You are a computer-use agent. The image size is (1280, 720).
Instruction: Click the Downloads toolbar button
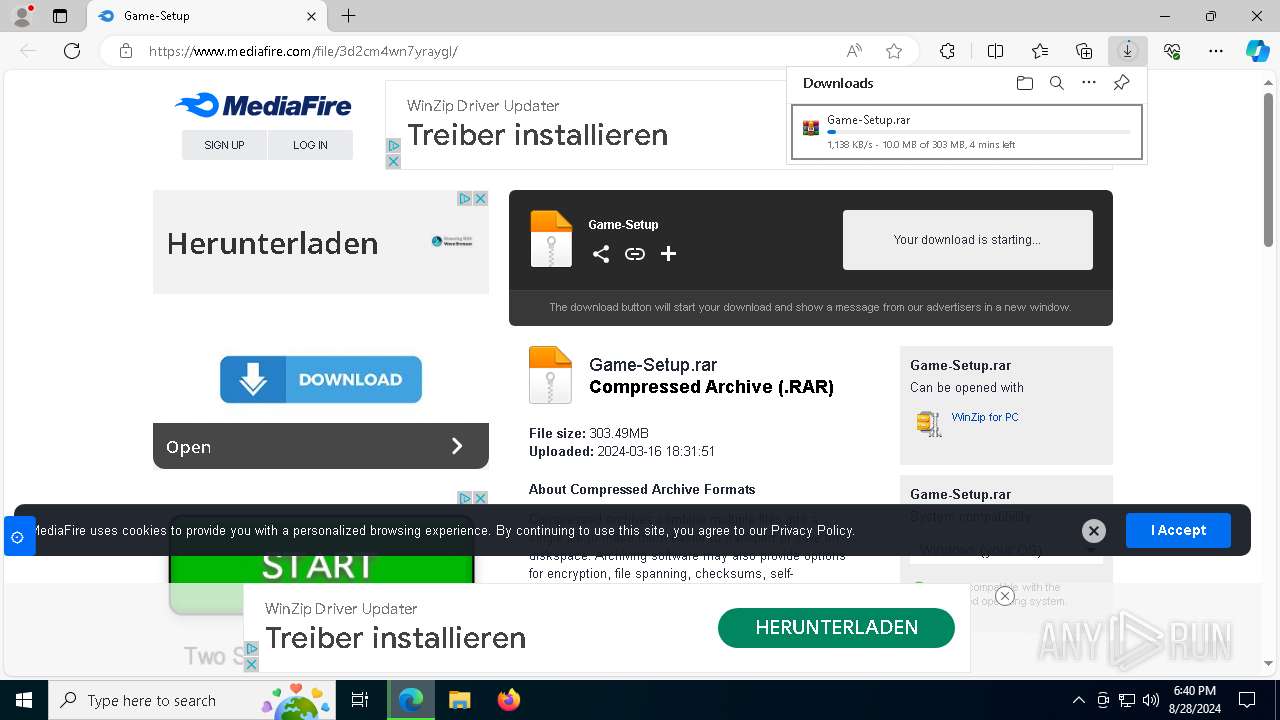coord(1128,51)
